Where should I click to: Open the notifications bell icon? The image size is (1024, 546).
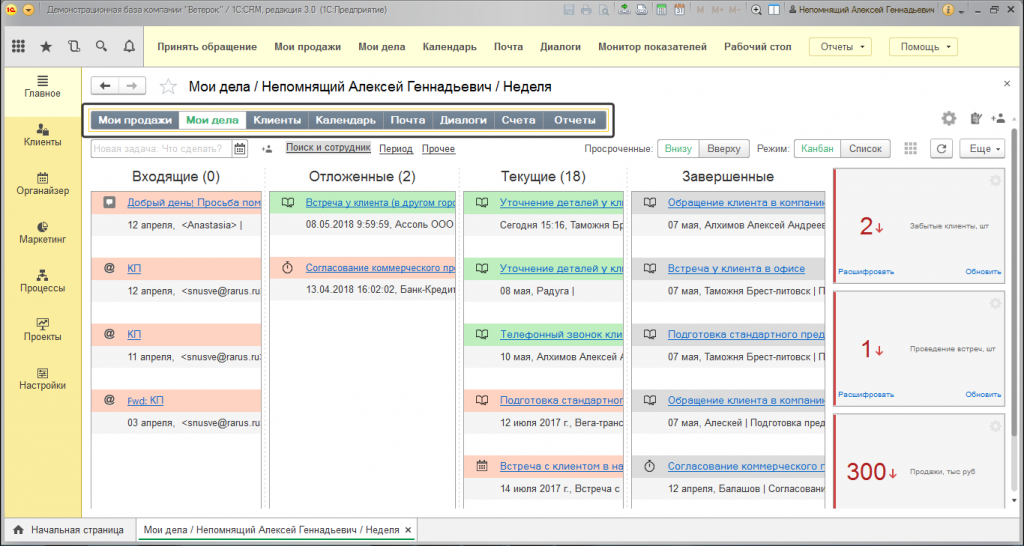pos(129,46)
